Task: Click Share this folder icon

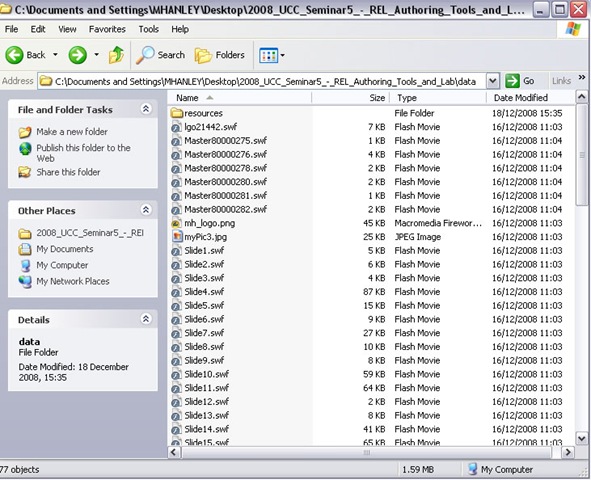Action: point(25,172)
